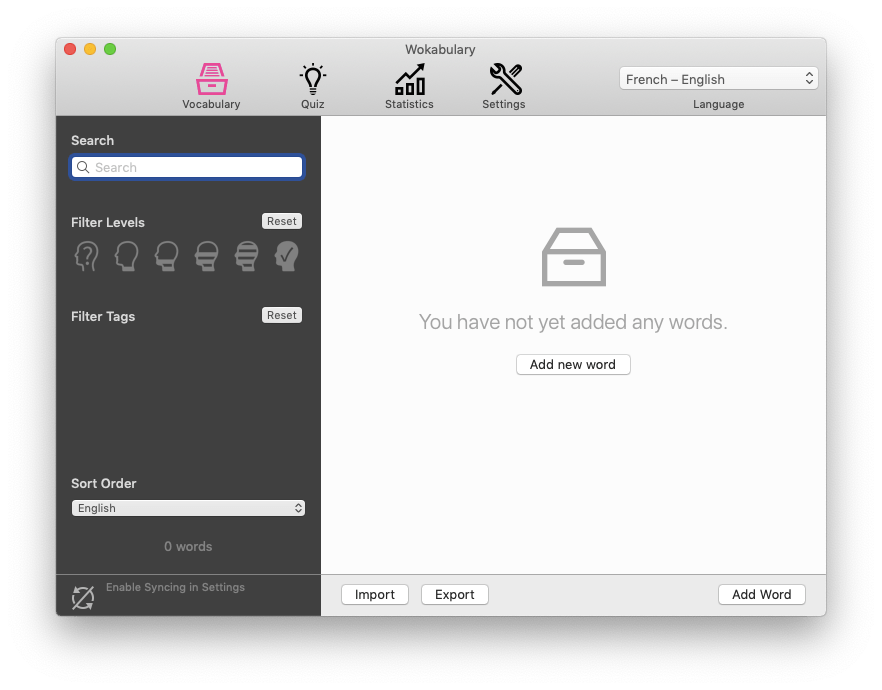Close the Wokabulary window
The height and width of the screenshot is (690, 882).
coord(70,49)
